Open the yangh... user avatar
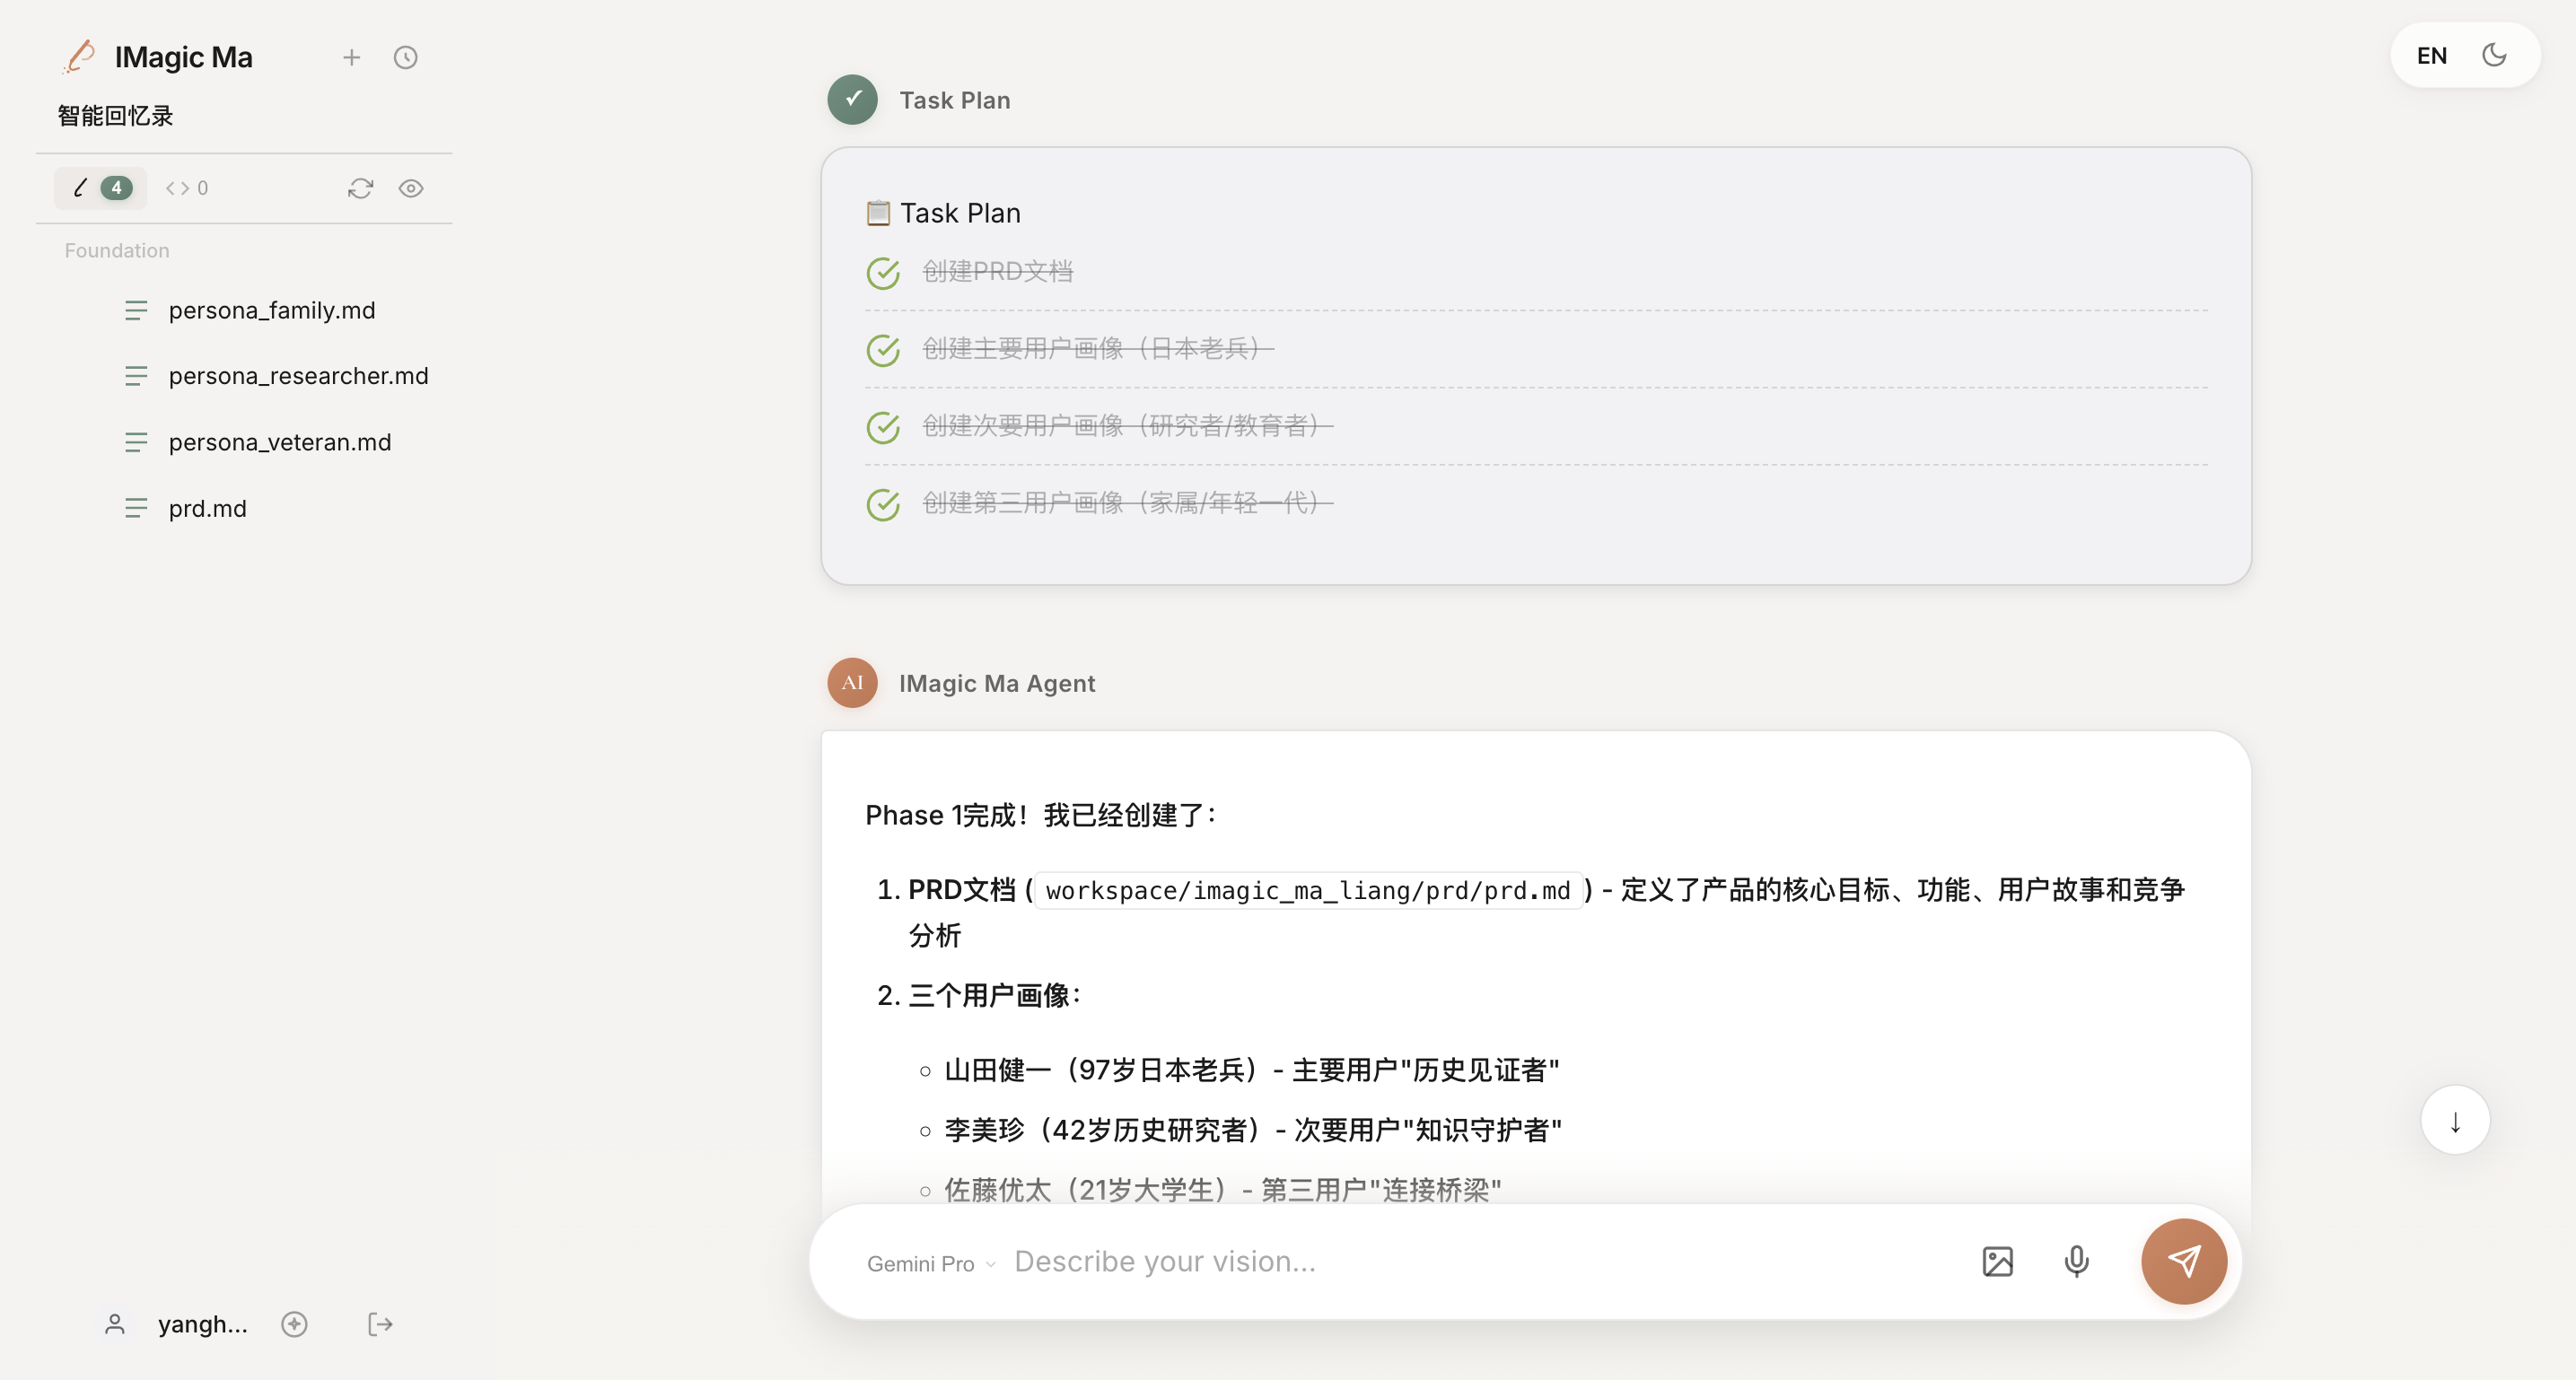Screen dimensions: 2576x1380 coord(115,1324)
